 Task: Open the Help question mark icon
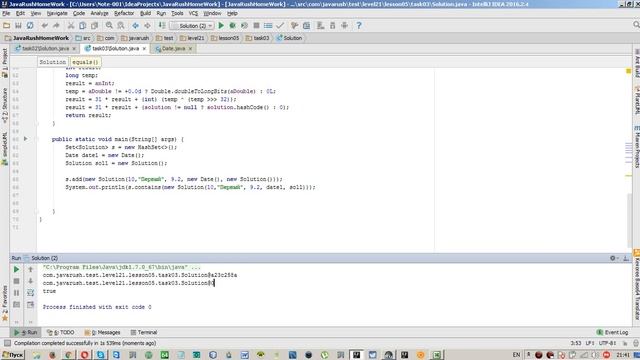[x=359, y=26]
